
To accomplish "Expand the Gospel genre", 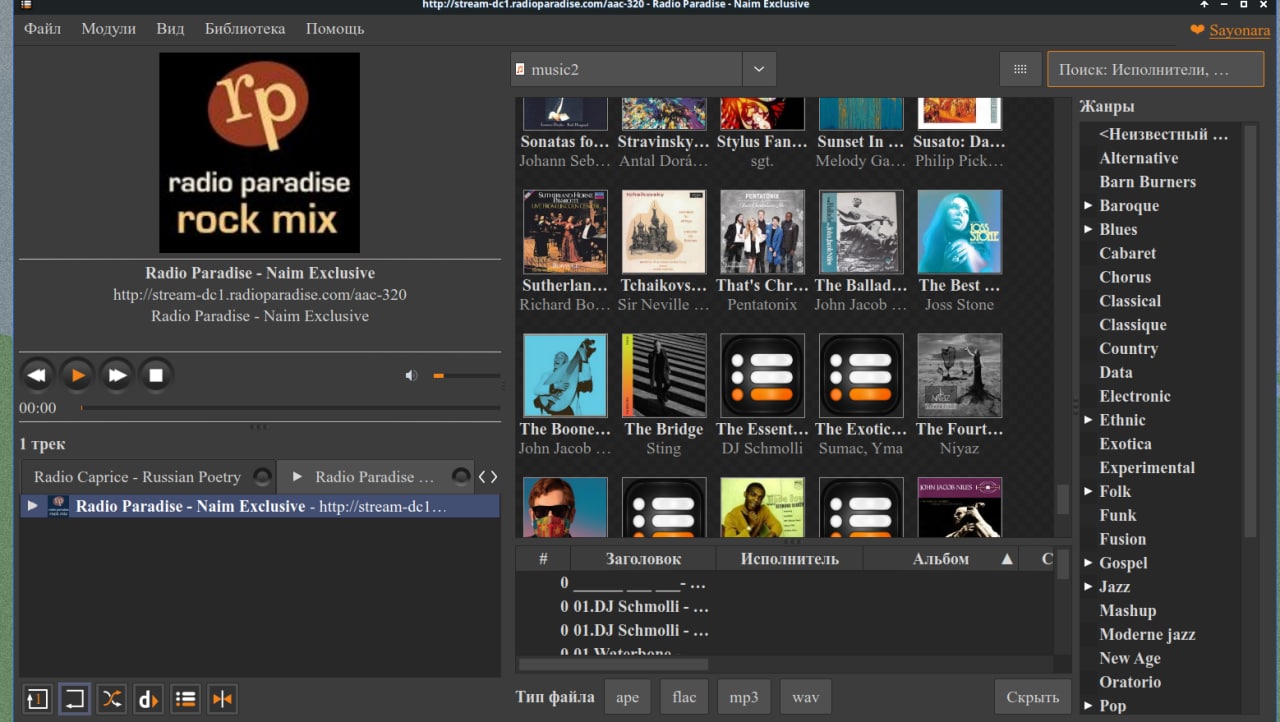I will coord(1088,563).
